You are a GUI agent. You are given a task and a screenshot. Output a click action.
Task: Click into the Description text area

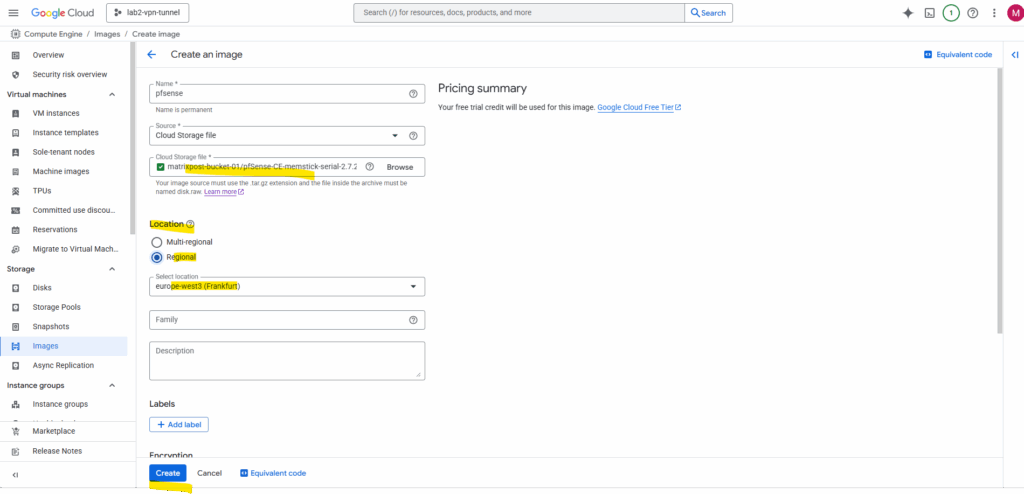click(286, 361)
